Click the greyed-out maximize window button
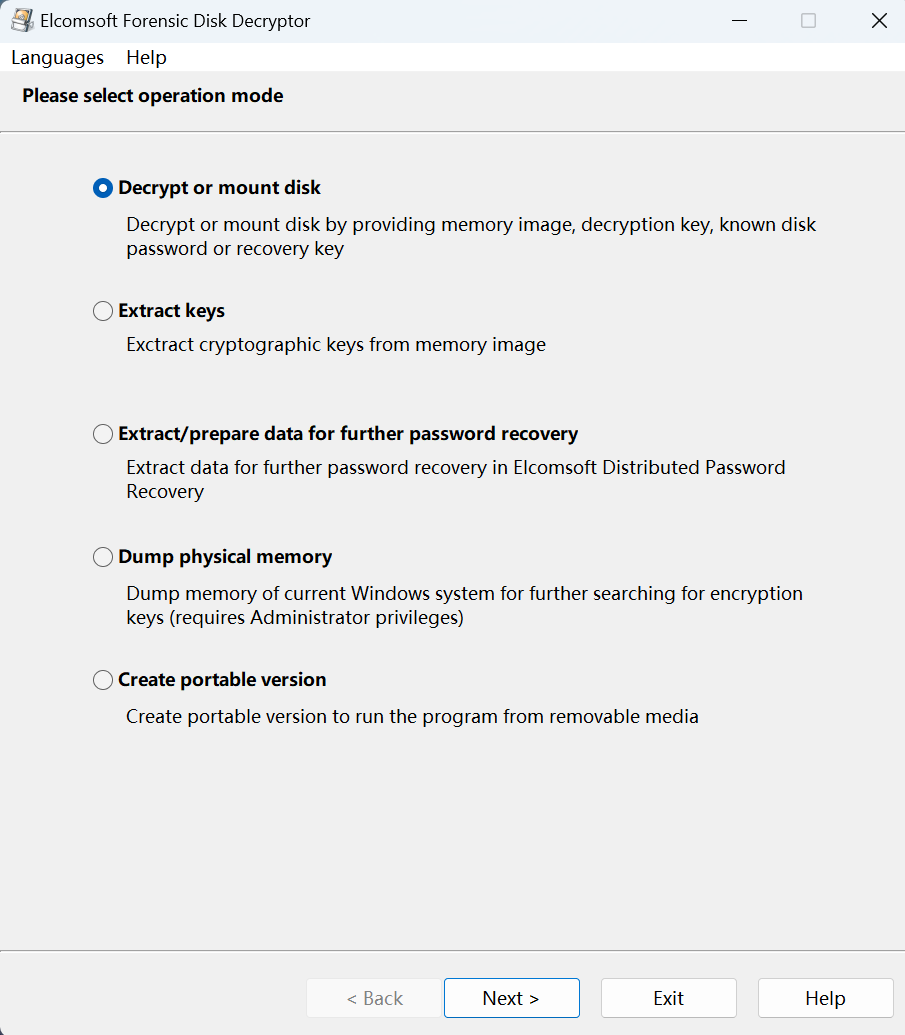This screenshot has height=1035, width=905. point(808,20)
